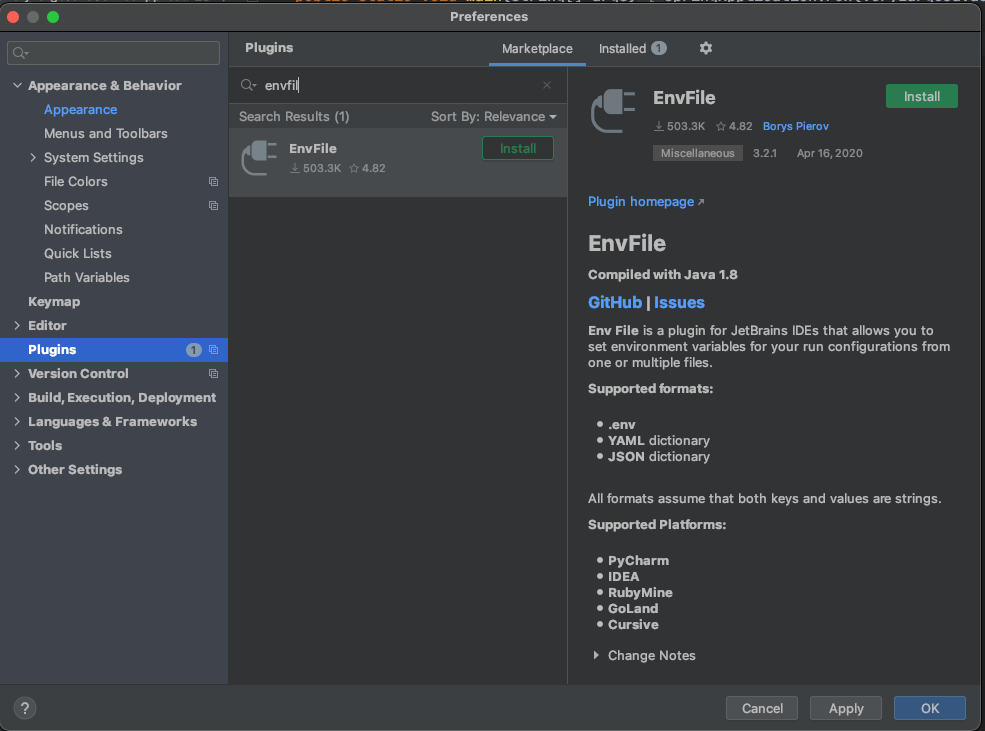Click the project-level icon beside Scopes
Image resolution: width=985 pixels, height=731 pixels.
click(213, 206)
